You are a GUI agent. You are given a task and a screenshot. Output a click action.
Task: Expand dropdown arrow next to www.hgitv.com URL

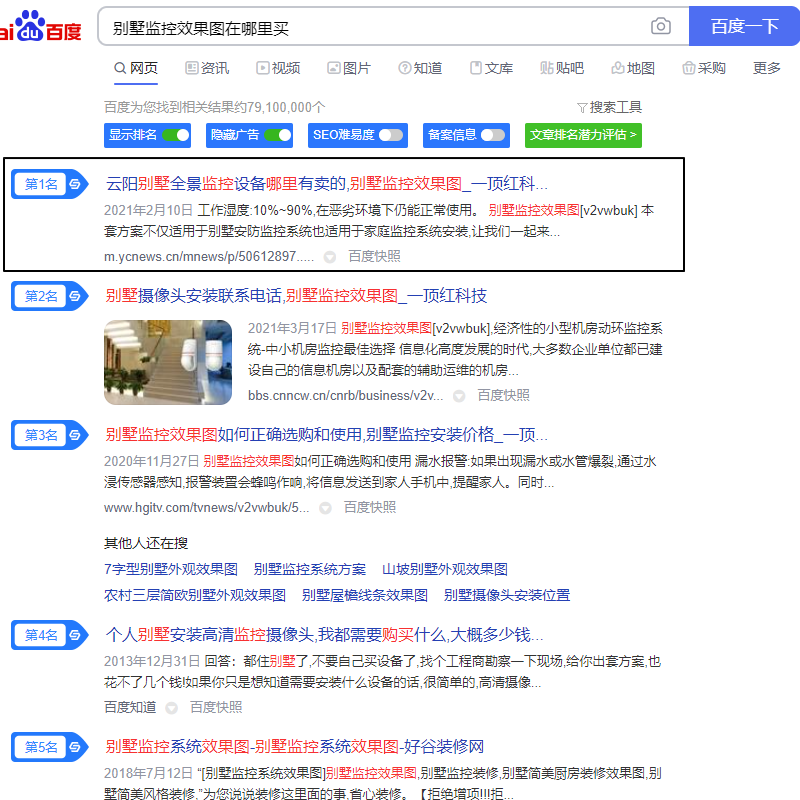325,508
